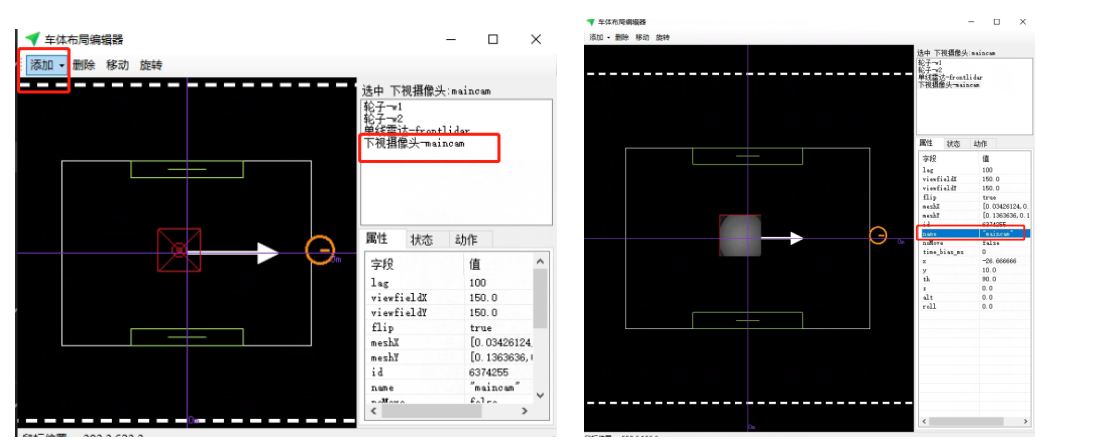Click green arrow app icon in left title bar
Screen dimensions: 1118x444
pos(32,39)
